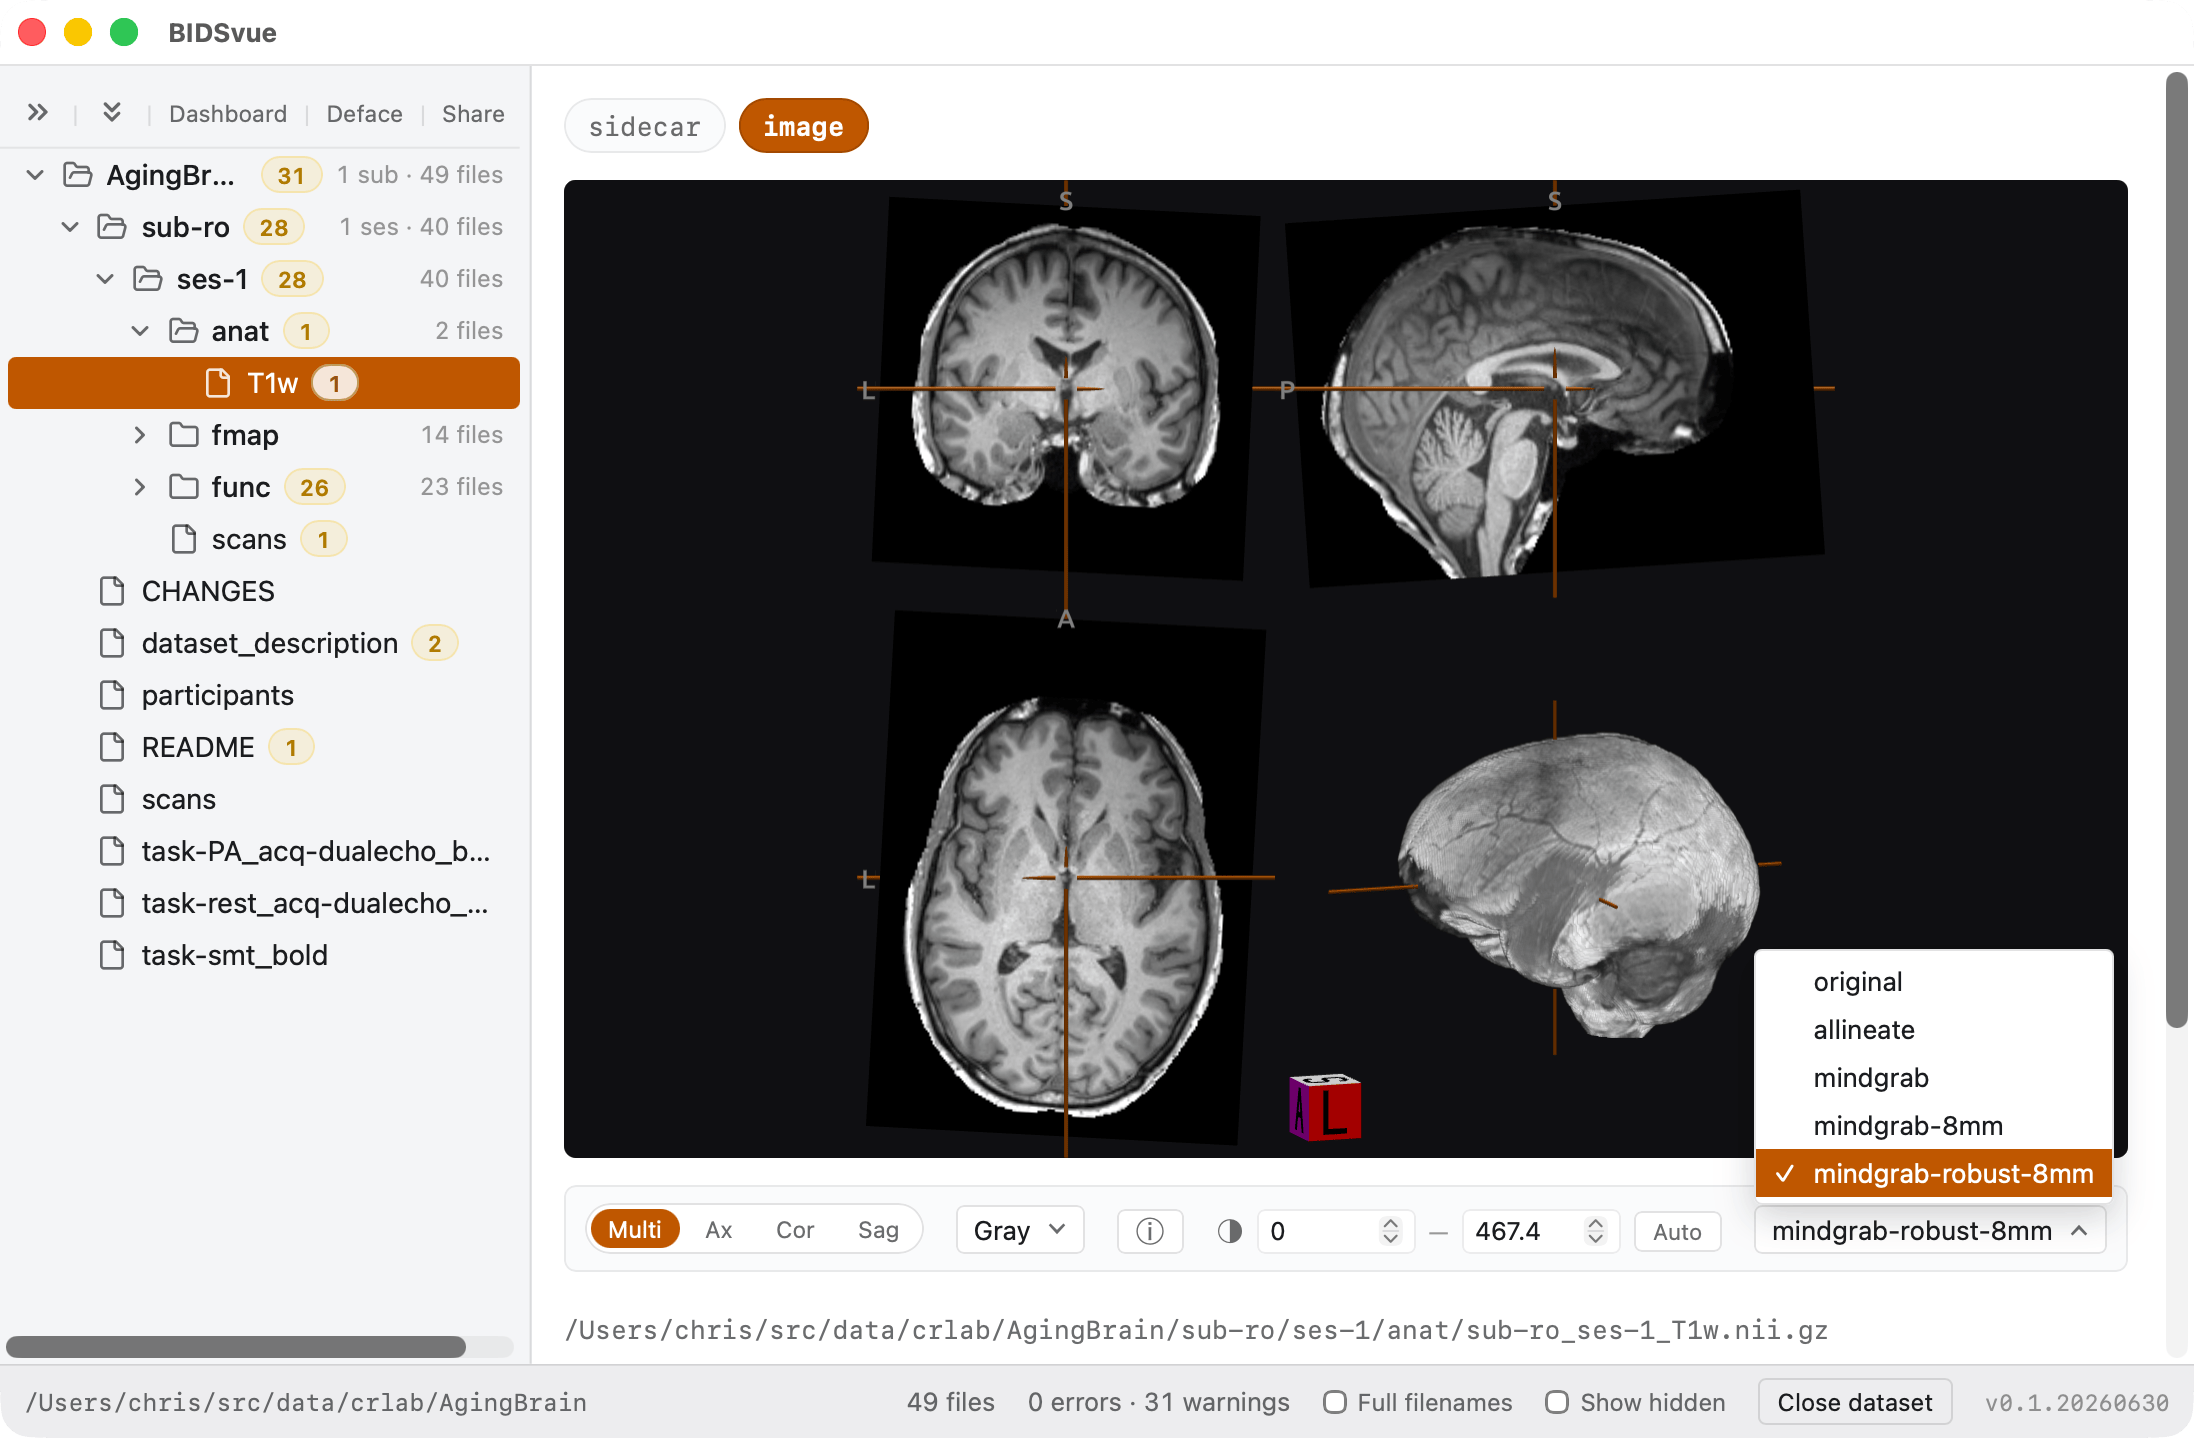Close the mindgrab-robust-8mm deface dropdown

coord(1930,1231)
